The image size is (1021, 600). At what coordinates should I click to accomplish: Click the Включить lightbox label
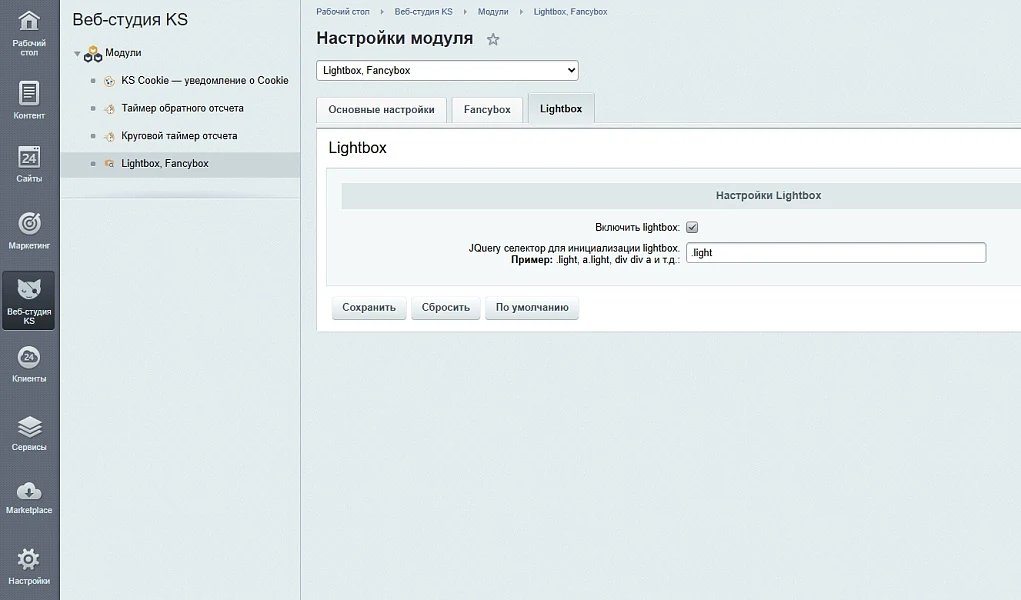[x=637, y=227]
